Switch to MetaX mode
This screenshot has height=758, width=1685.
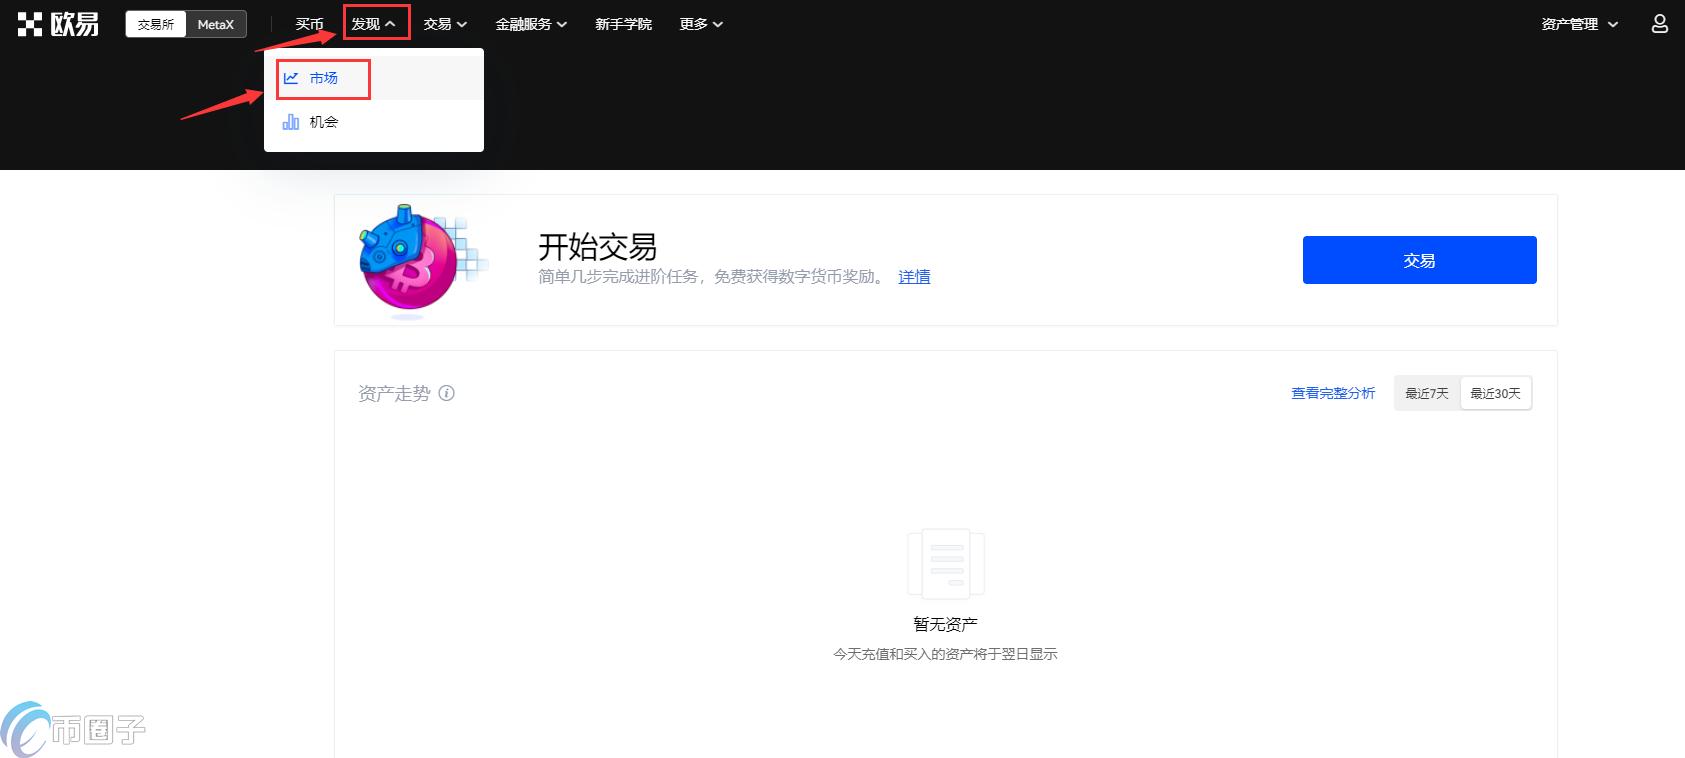pyautogui.click(x=216, y=24)
